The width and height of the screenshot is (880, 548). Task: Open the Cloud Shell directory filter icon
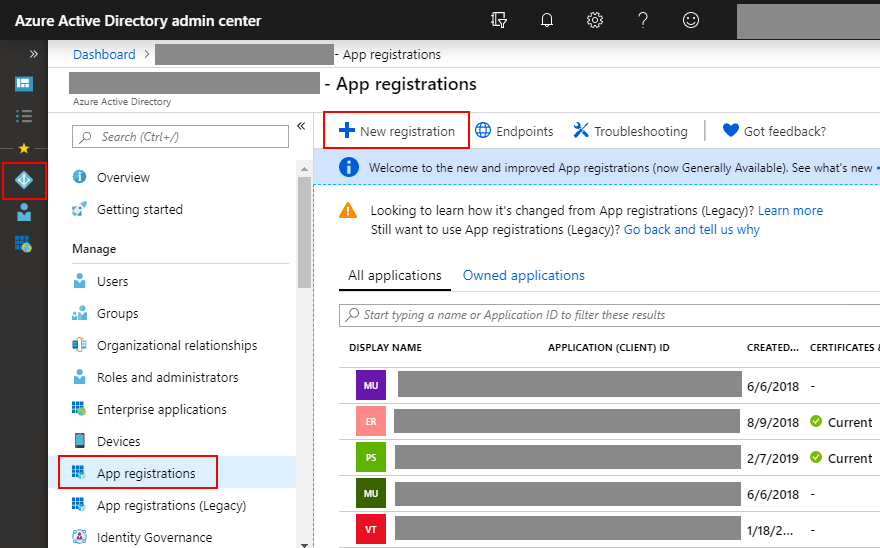click(498, 20)
